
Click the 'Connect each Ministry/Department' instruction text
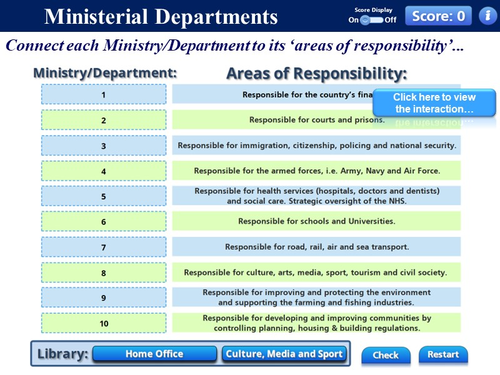click(x=234, y=46)
